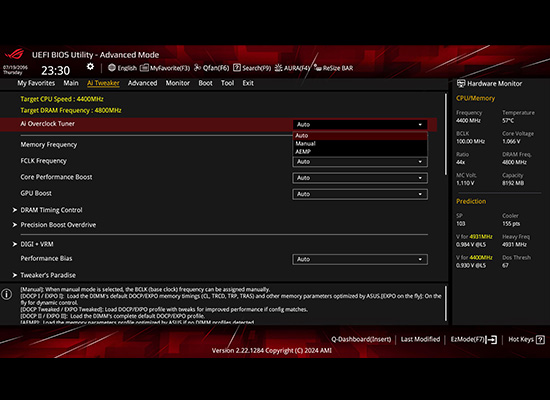Open AURA(F4) lighting control
Screen dimensions: 550x400
[292, 68]
